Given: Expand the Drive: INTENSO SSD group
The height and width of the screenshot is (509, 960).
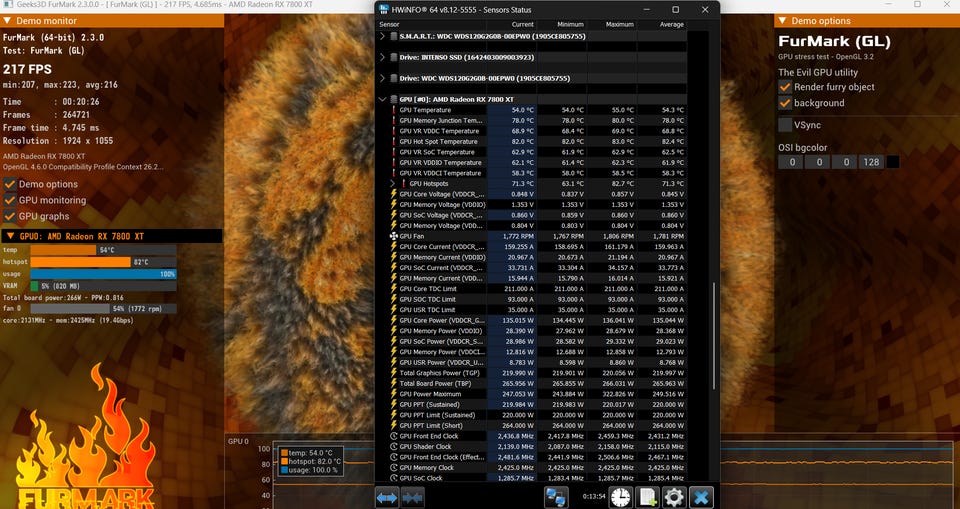Looking at the screenshot, I should [x=383, y=57].
